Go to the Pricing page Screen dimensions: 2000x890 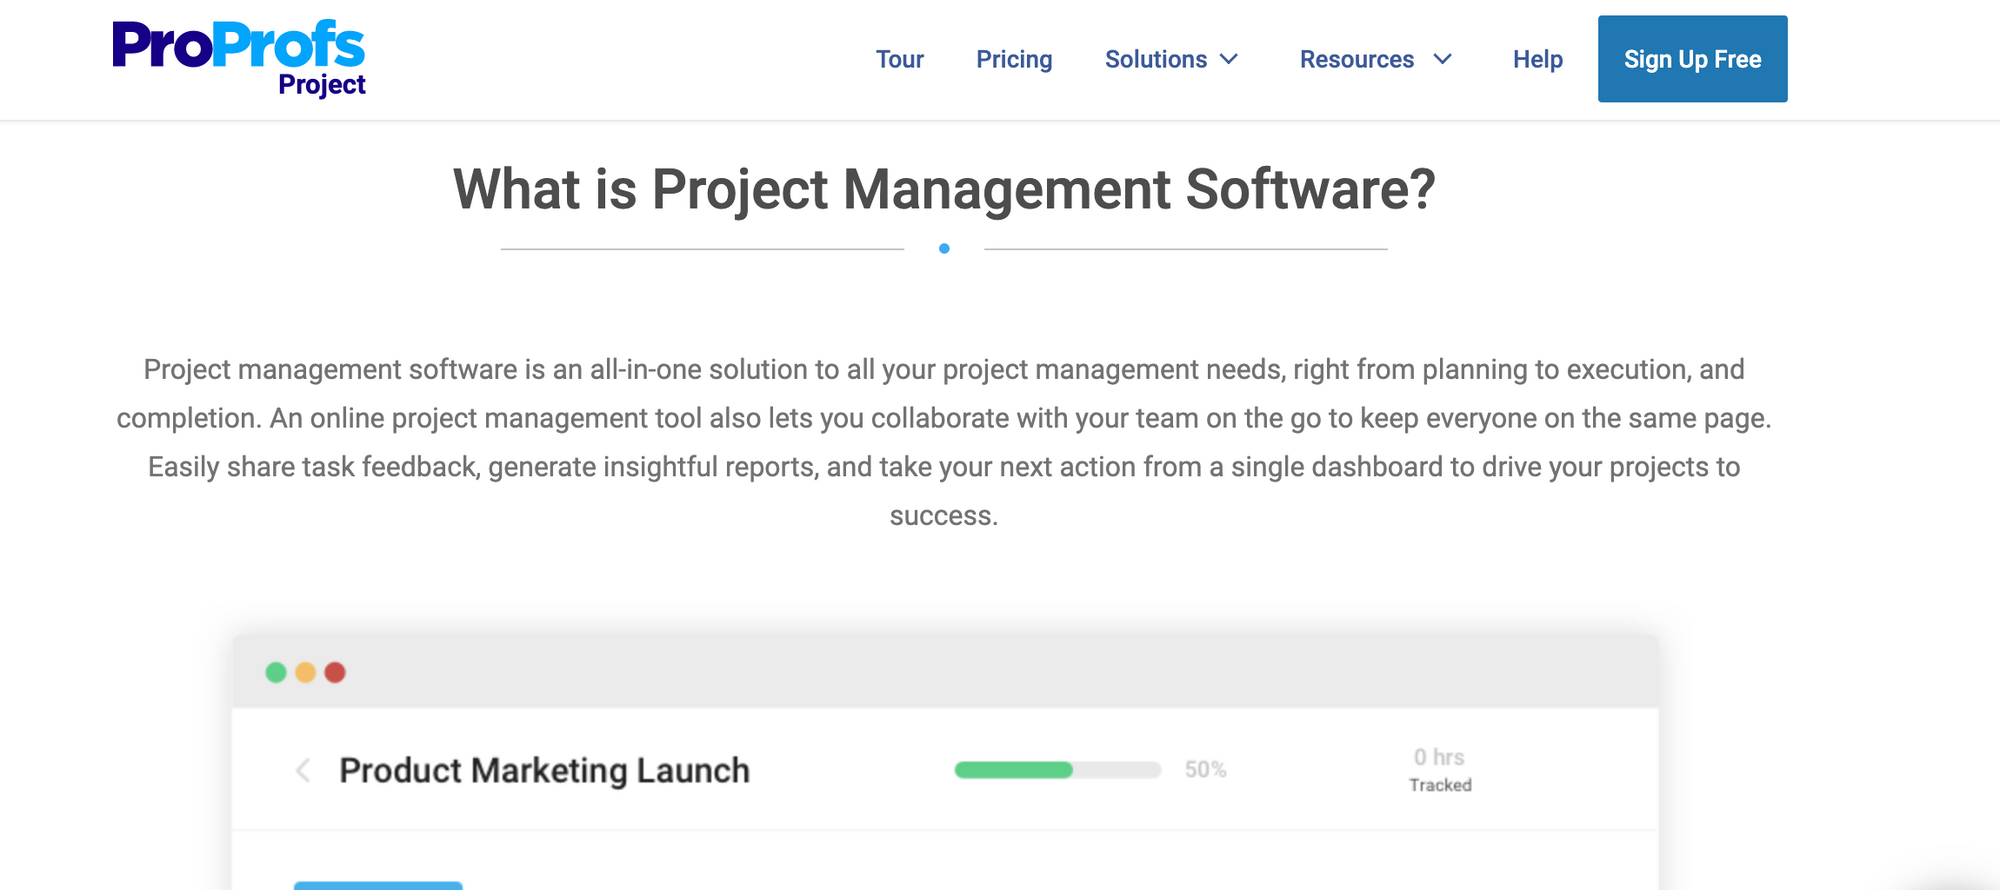pyautogui.click(x=1014, y=60)
